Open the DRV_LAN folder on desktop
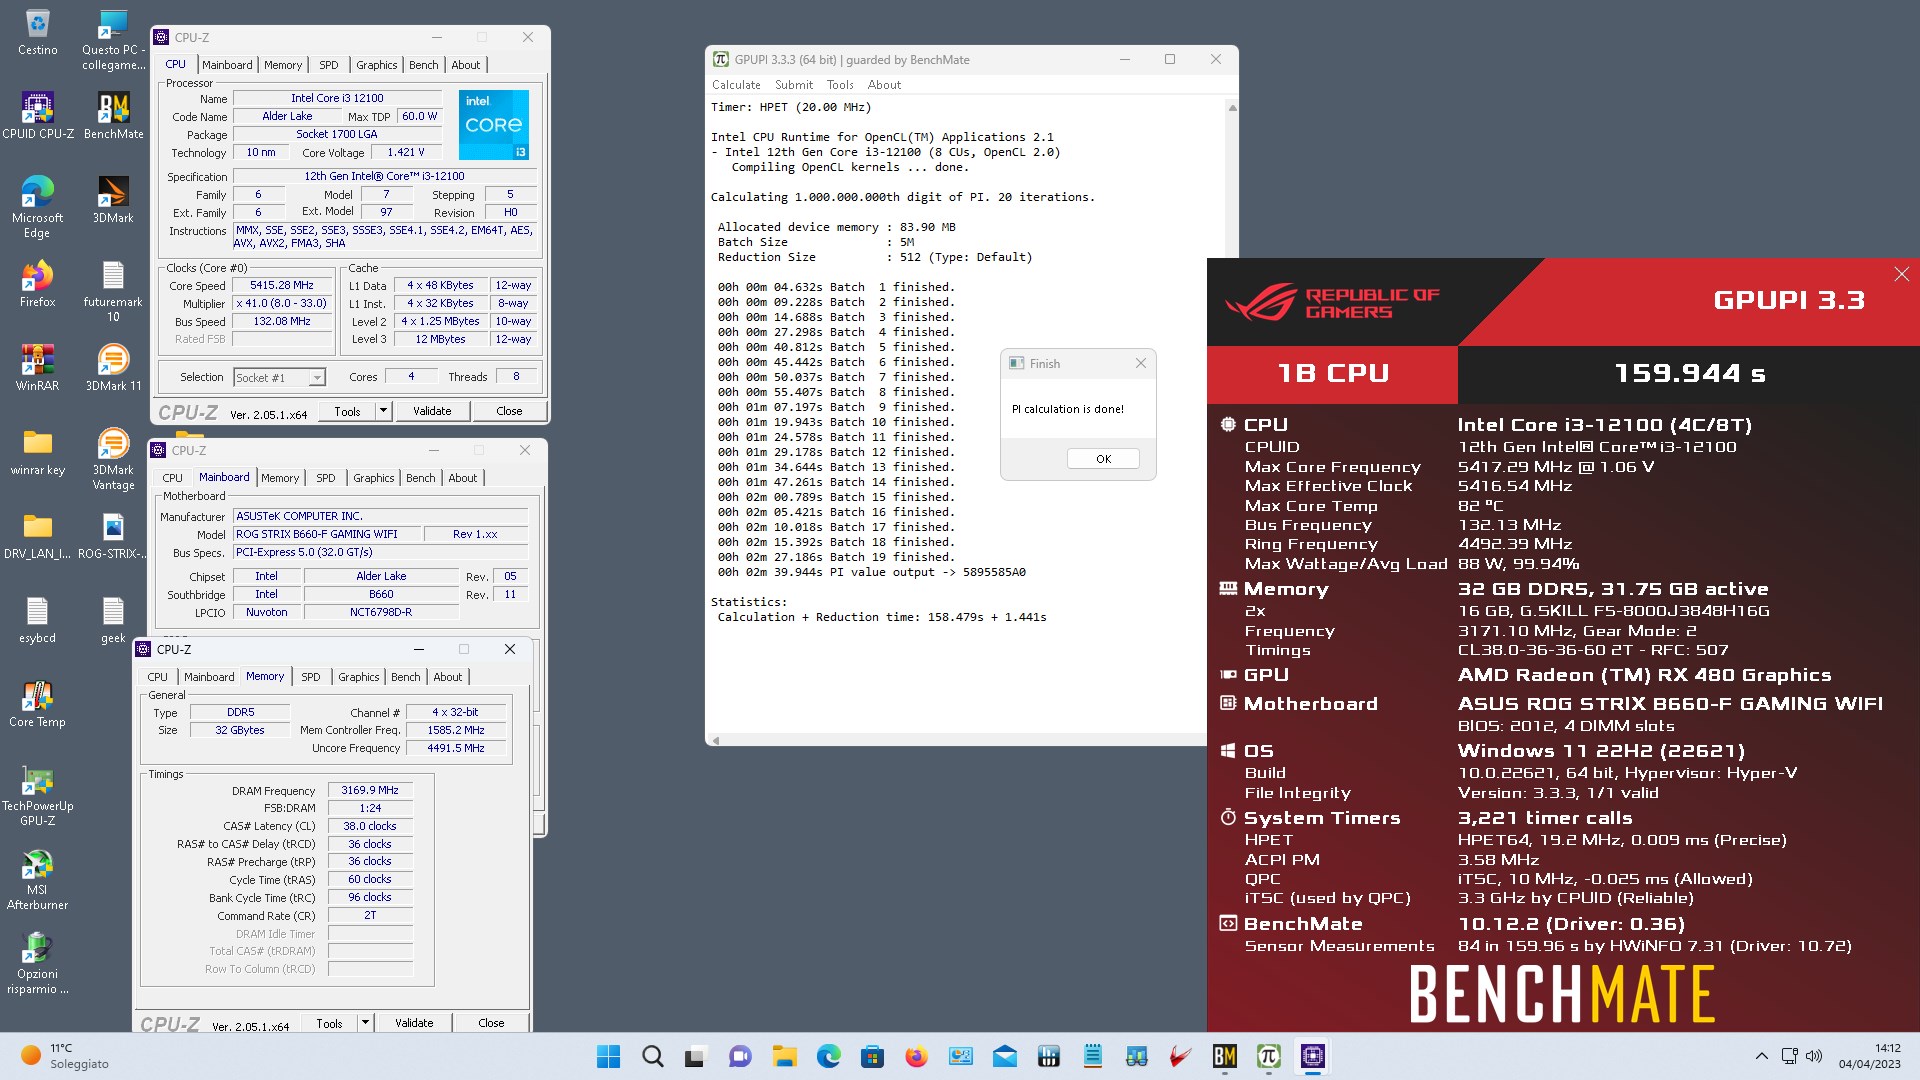This screenshot has width=1920, height=1080. (x=38, y=535)
